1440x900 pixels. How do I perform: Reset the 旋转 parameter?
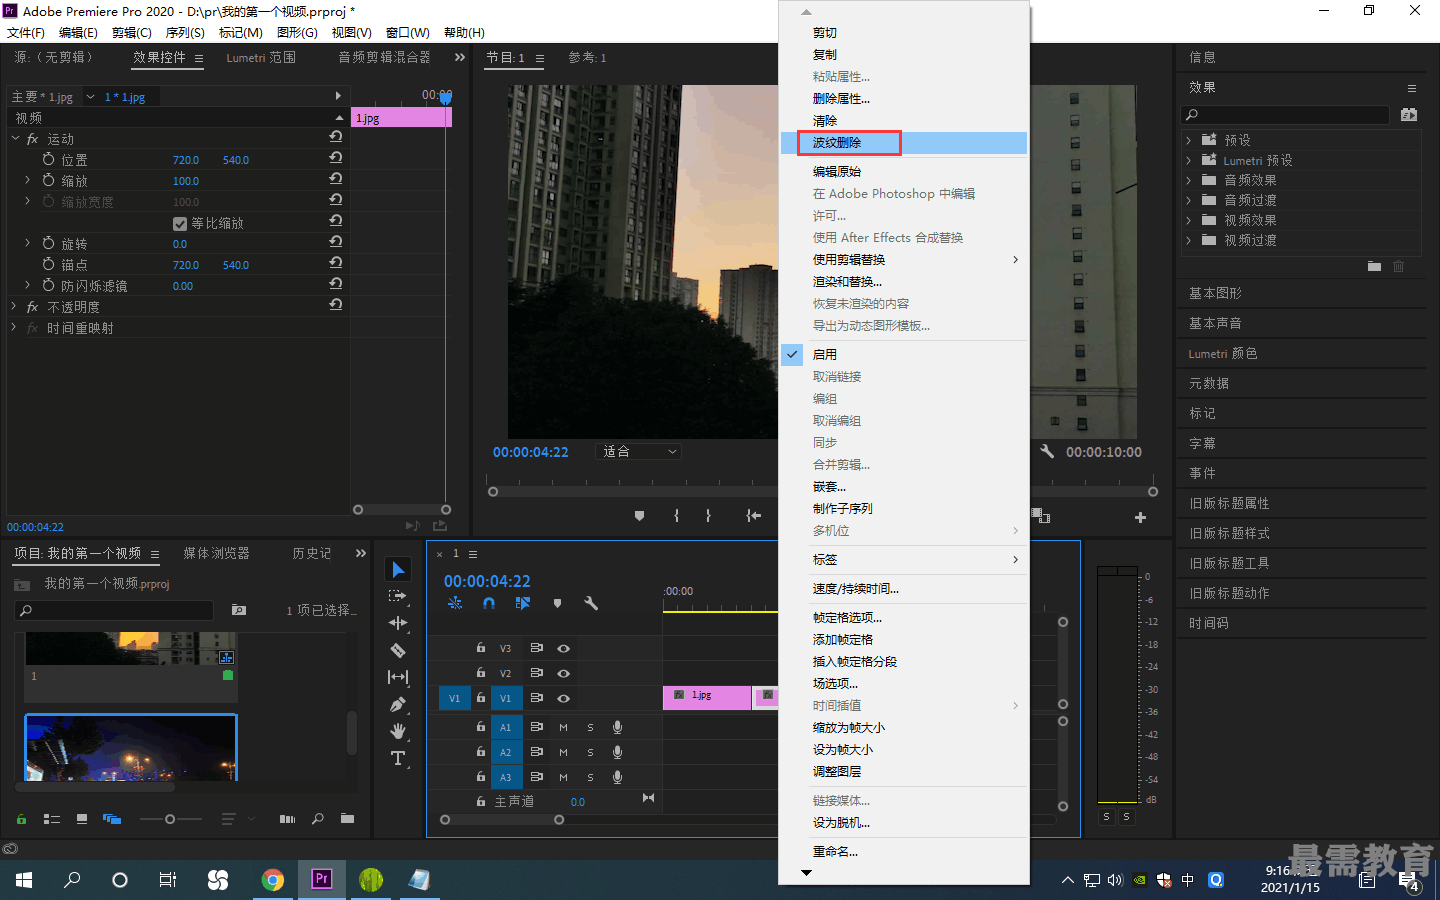[x=336, y=242]
